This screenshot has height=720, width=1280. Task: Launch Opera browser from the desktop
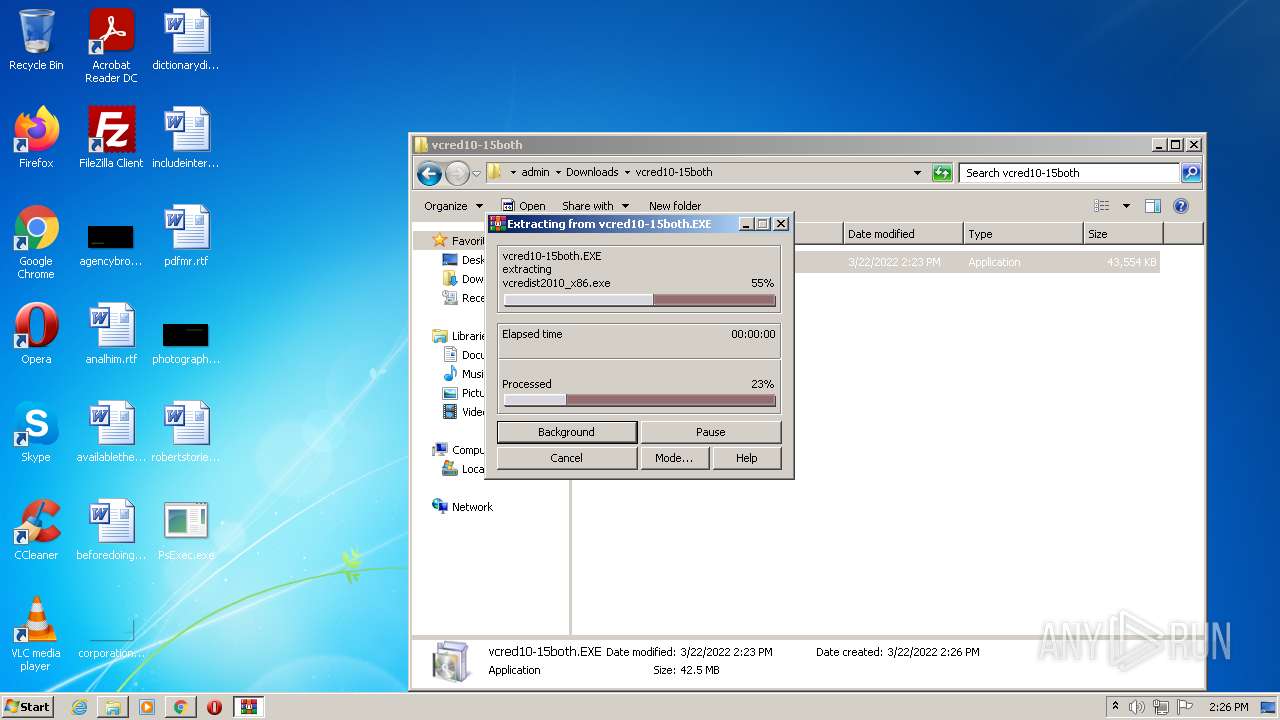click(36, 334)
